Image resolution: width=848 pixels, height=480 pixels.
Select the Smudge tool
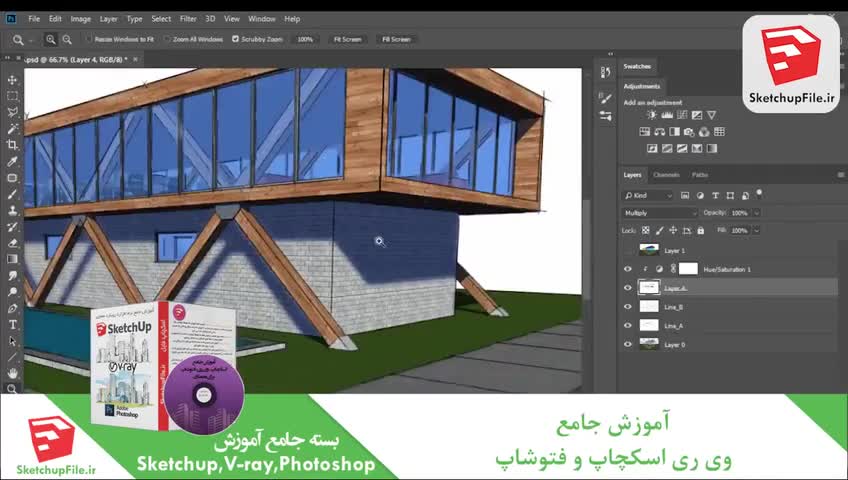[x=12, y=276]
